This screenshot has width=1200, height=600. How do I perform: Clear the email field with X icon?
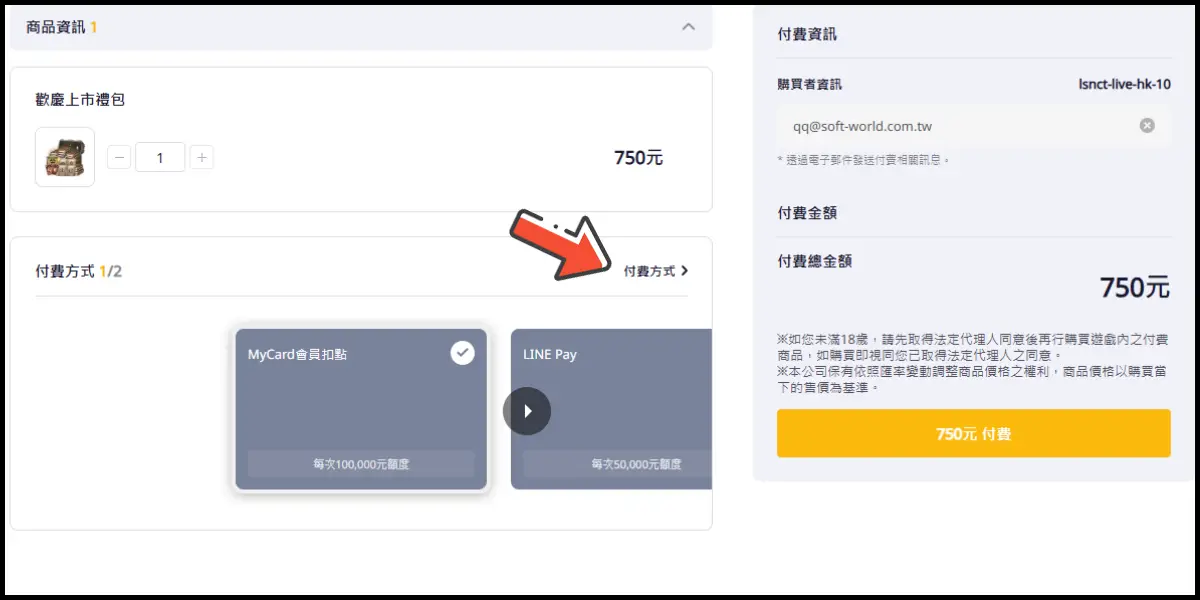point(1147,126)
